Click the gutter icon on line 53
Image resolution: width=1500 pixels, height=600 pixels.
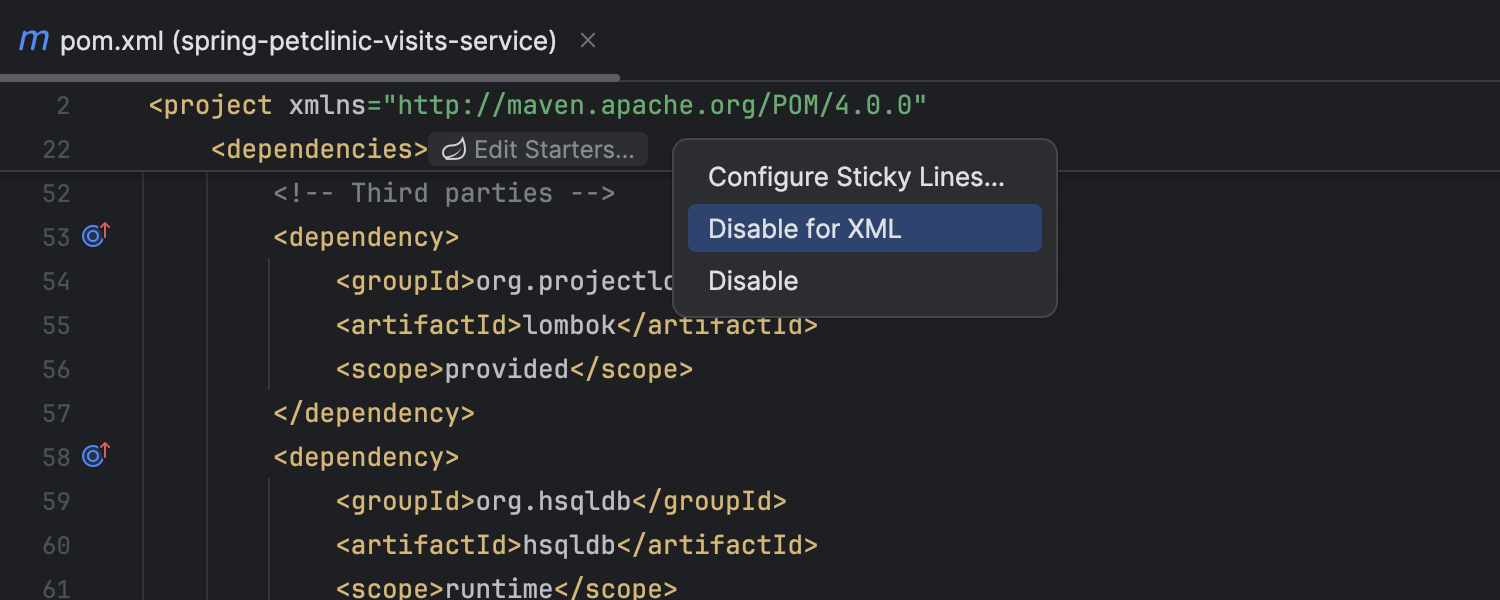95,236
